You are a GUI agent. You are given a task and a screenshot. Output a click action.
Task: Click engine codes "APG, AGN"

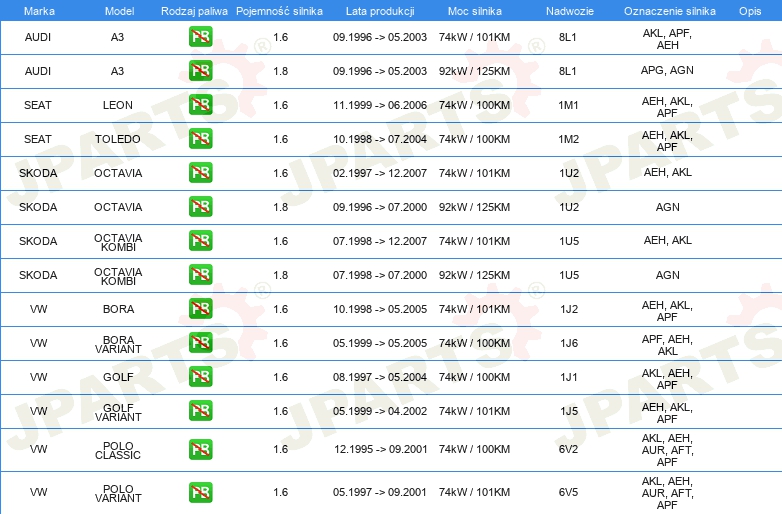pyautogui.click(x=667, y=70)
